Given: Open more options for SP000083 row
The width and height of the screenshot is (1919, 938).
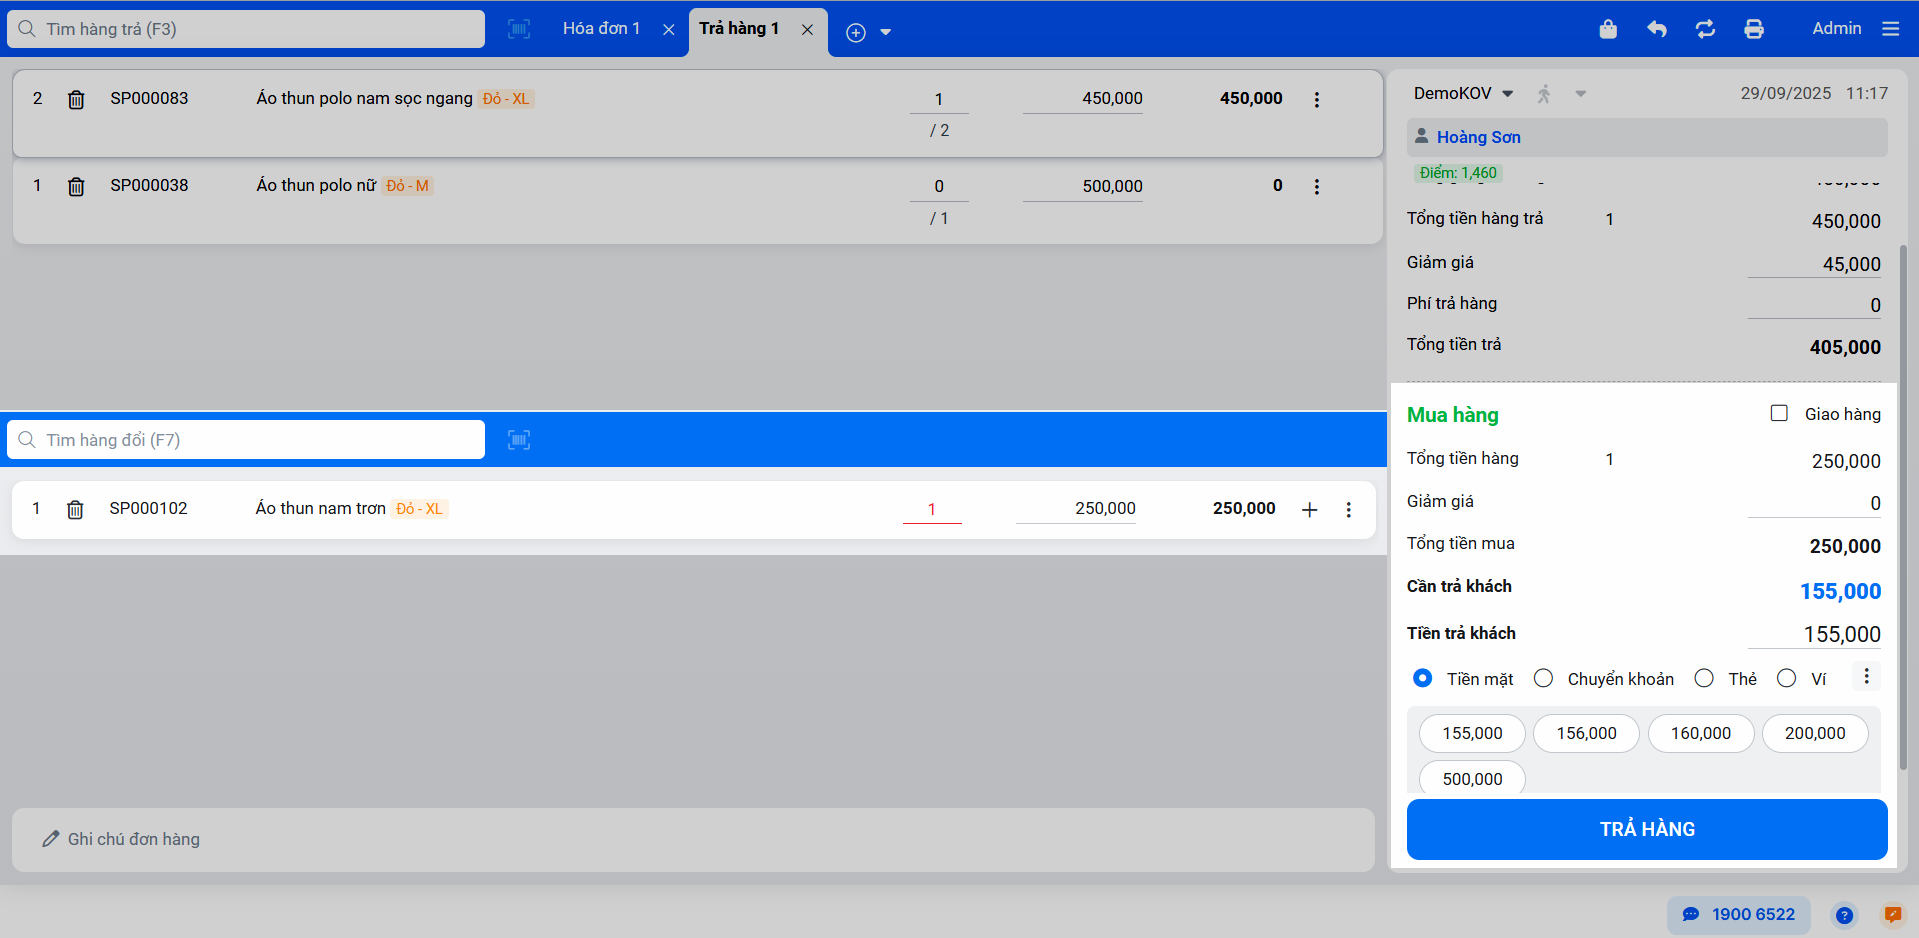Looking at the screenshot, I should [x=1317, y=99].
